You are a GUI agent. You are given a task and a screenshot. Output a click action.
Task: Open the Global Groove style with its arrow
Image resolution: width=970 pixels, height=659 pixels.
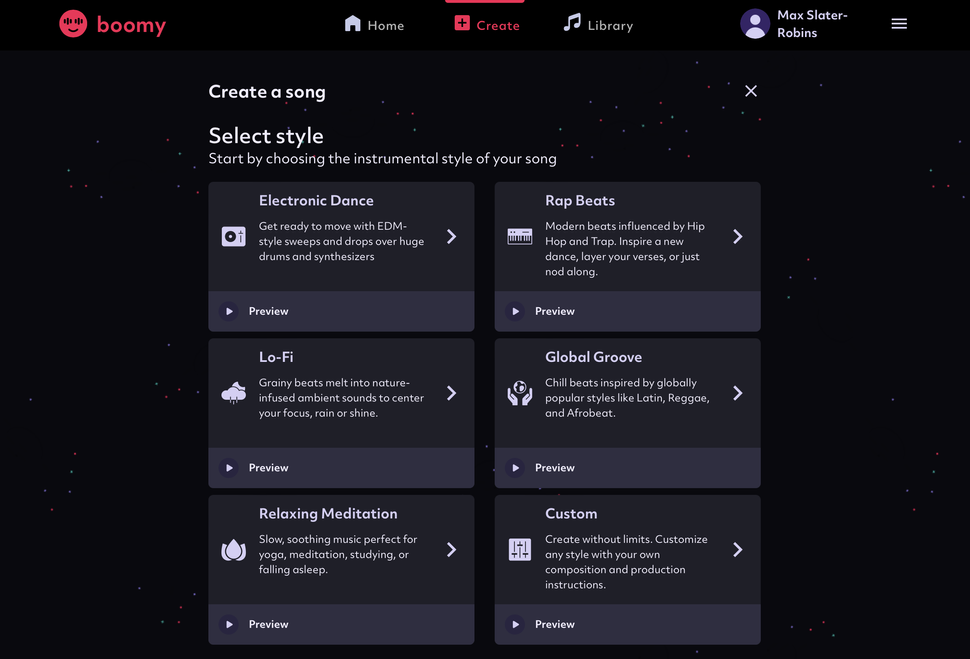pyautogui.click(x=737, y=394)
